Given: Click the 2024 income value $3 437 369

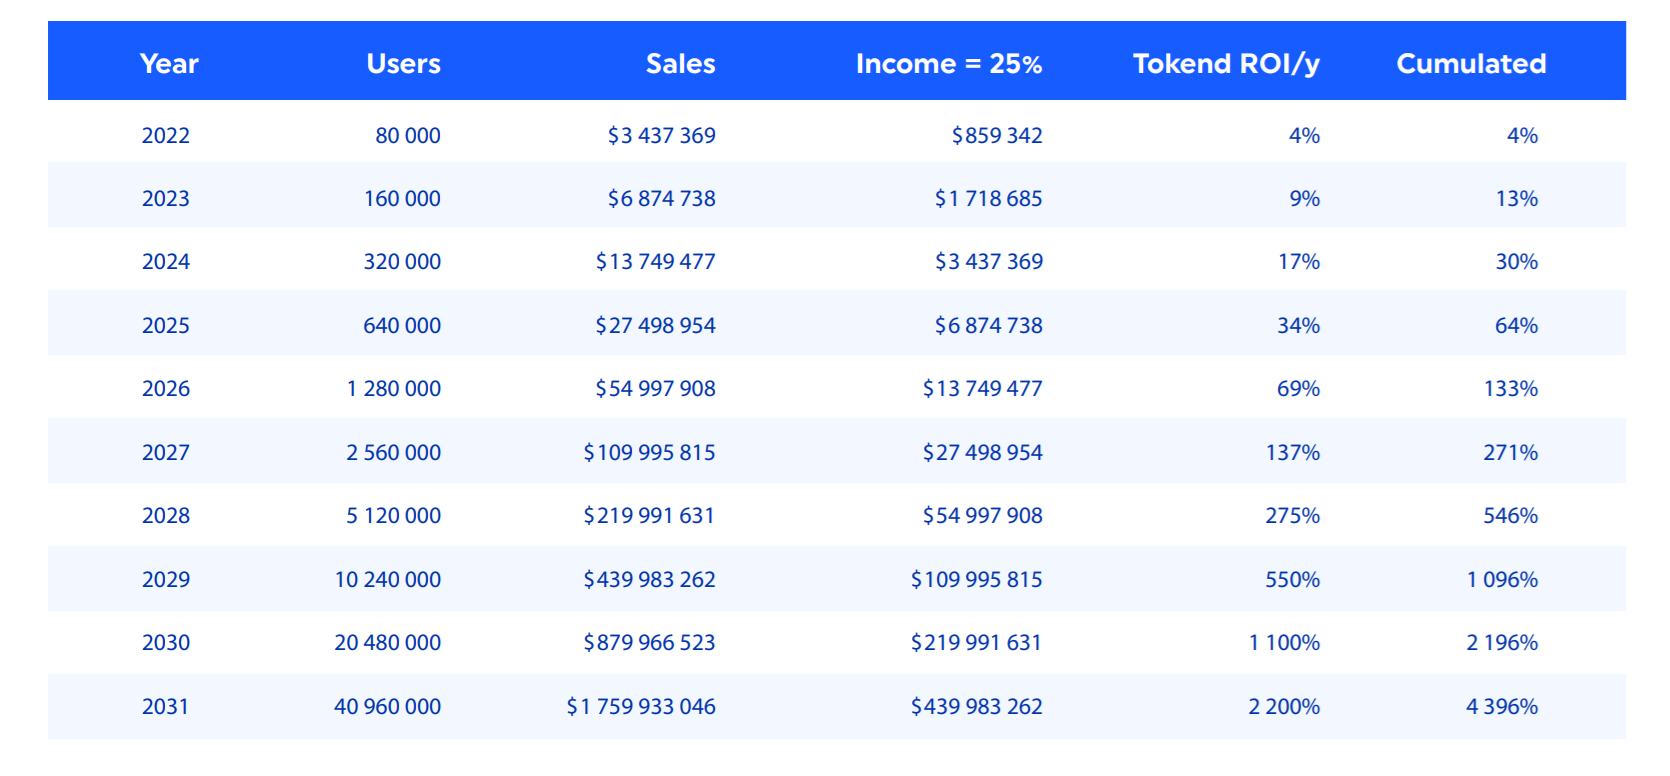Looking at the screenshot, I should tap(988, 261).
